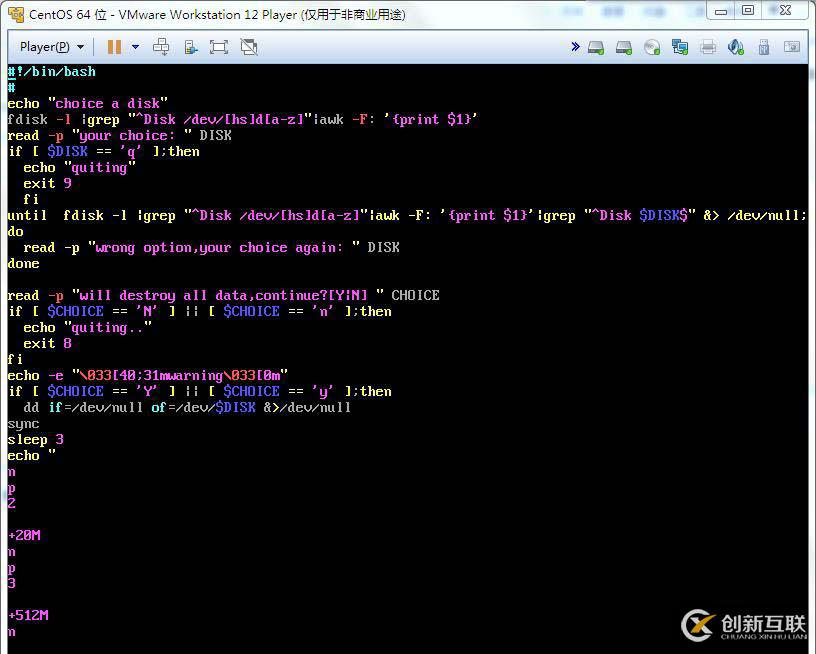Pause the virtual machine
816x654 pixels.
[x=114, y=47]
